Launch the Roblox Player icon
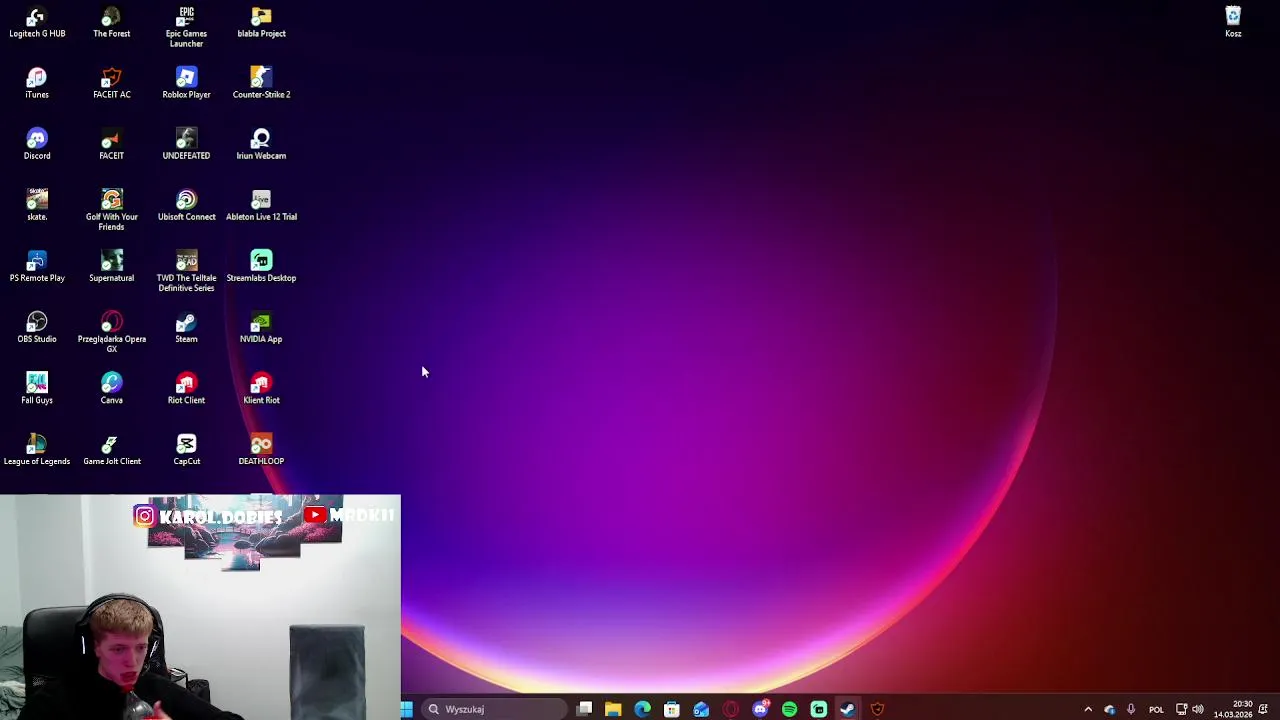 (x=186, y=84)
